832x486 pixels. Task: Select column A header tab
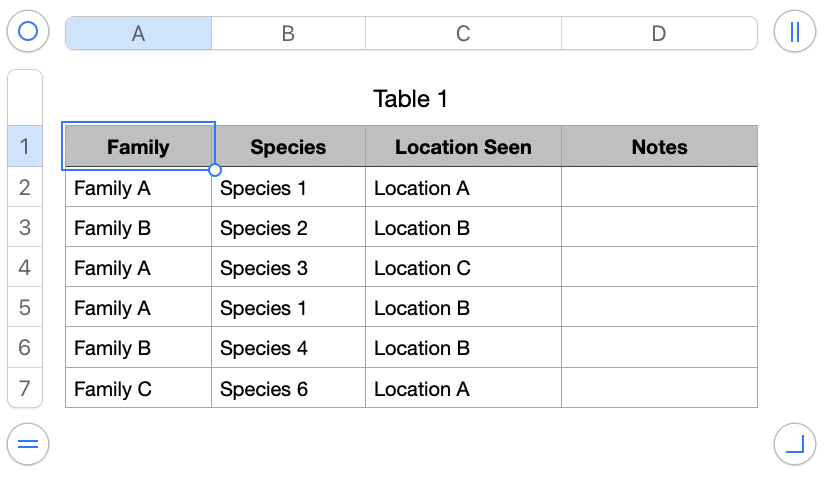(138, 33)
